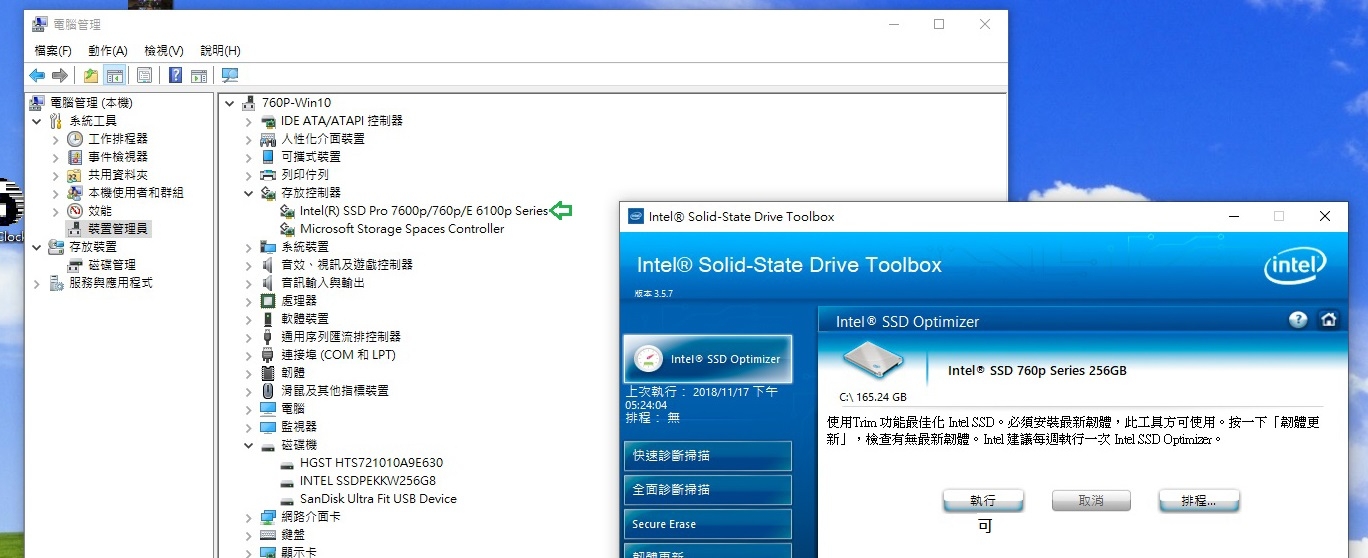Open Help via the blue question-mark toolbar icon
The height and width of the screenshot is (558, 1368).
175,75
